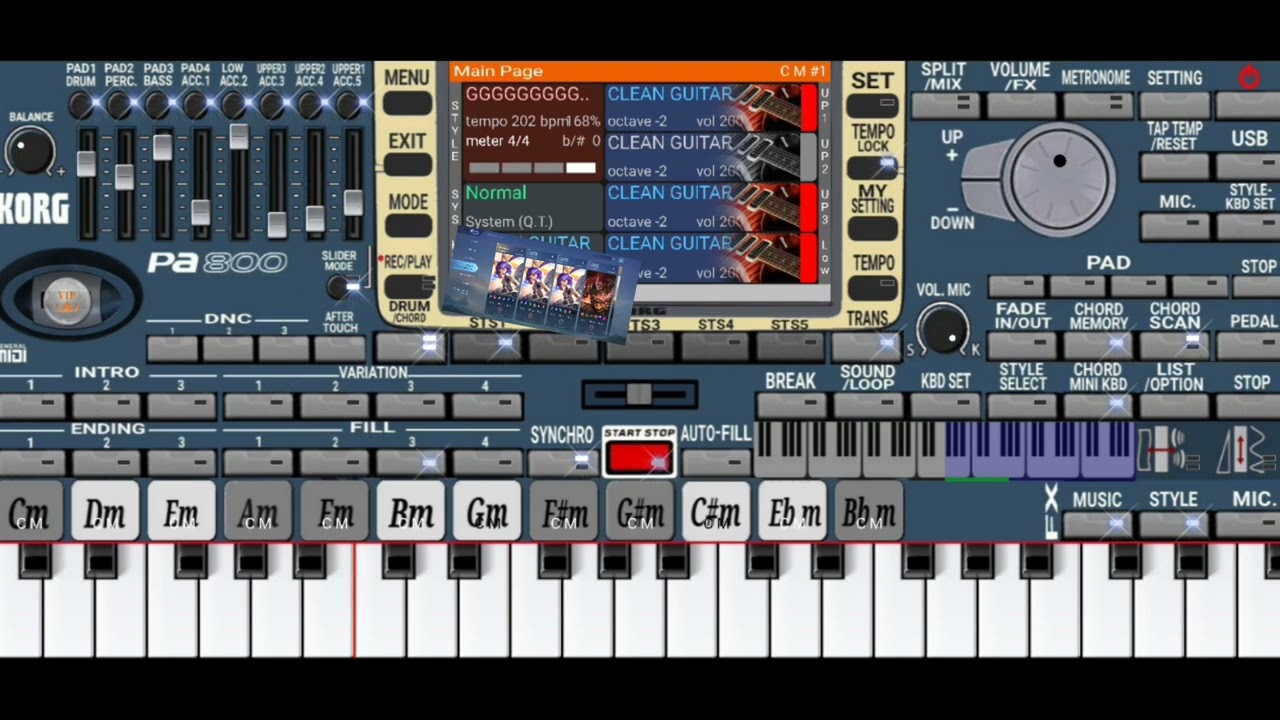Select the UP1 CLEAN GUITAR sound row
1280x720 pixels.
(x=709, y=107)
